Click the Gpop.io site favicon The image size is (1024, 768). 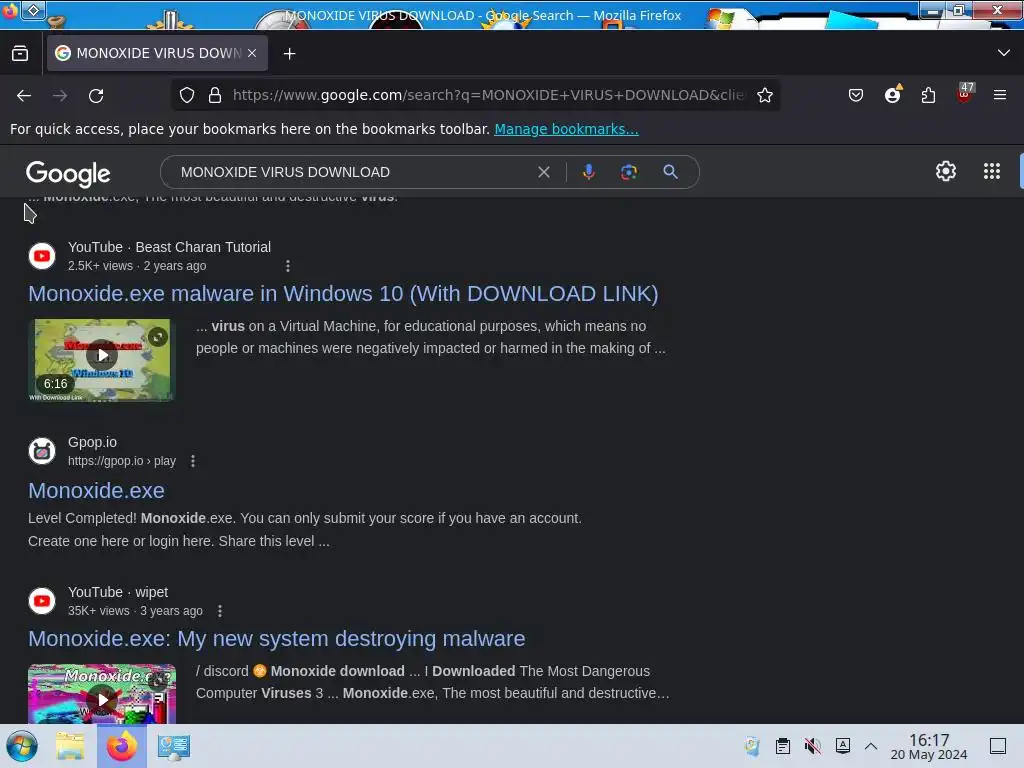point(42,451)
